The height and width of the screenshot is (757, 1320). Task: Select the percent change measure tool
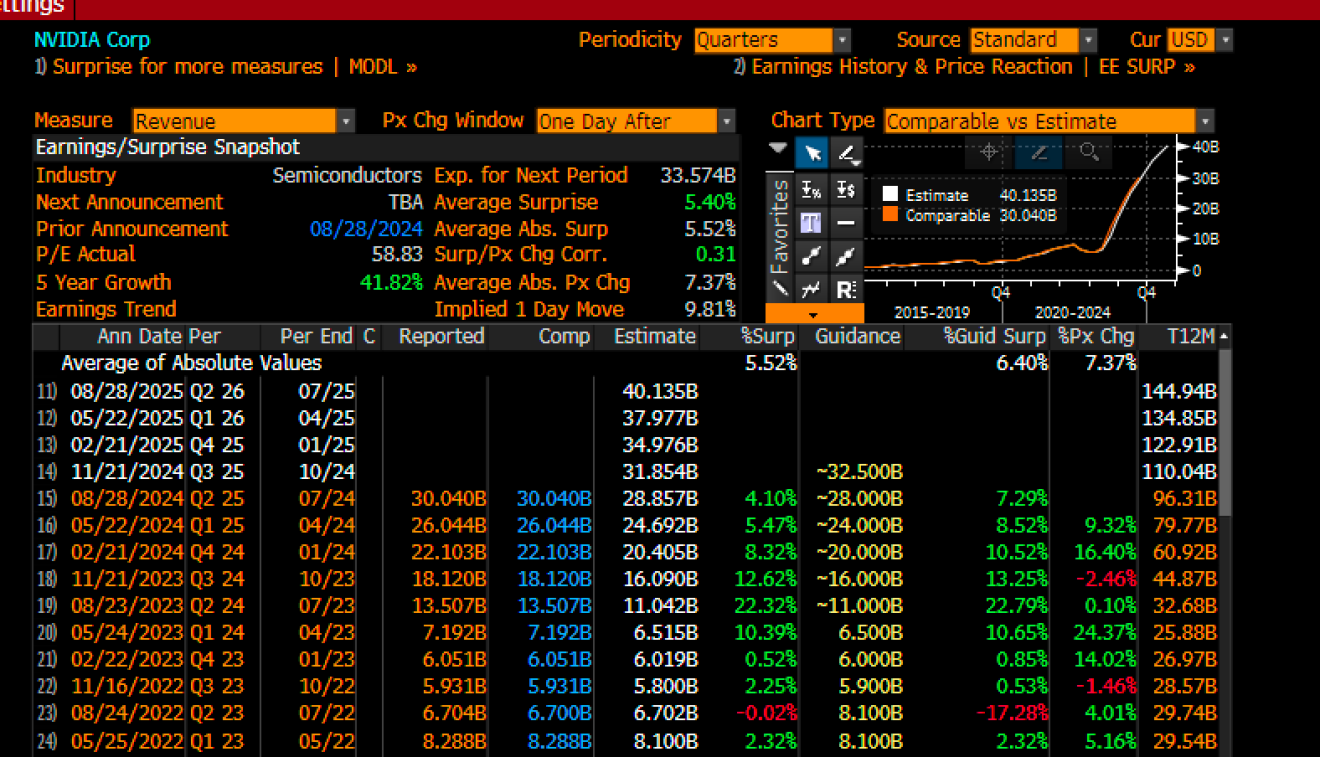tap(812, 188)
